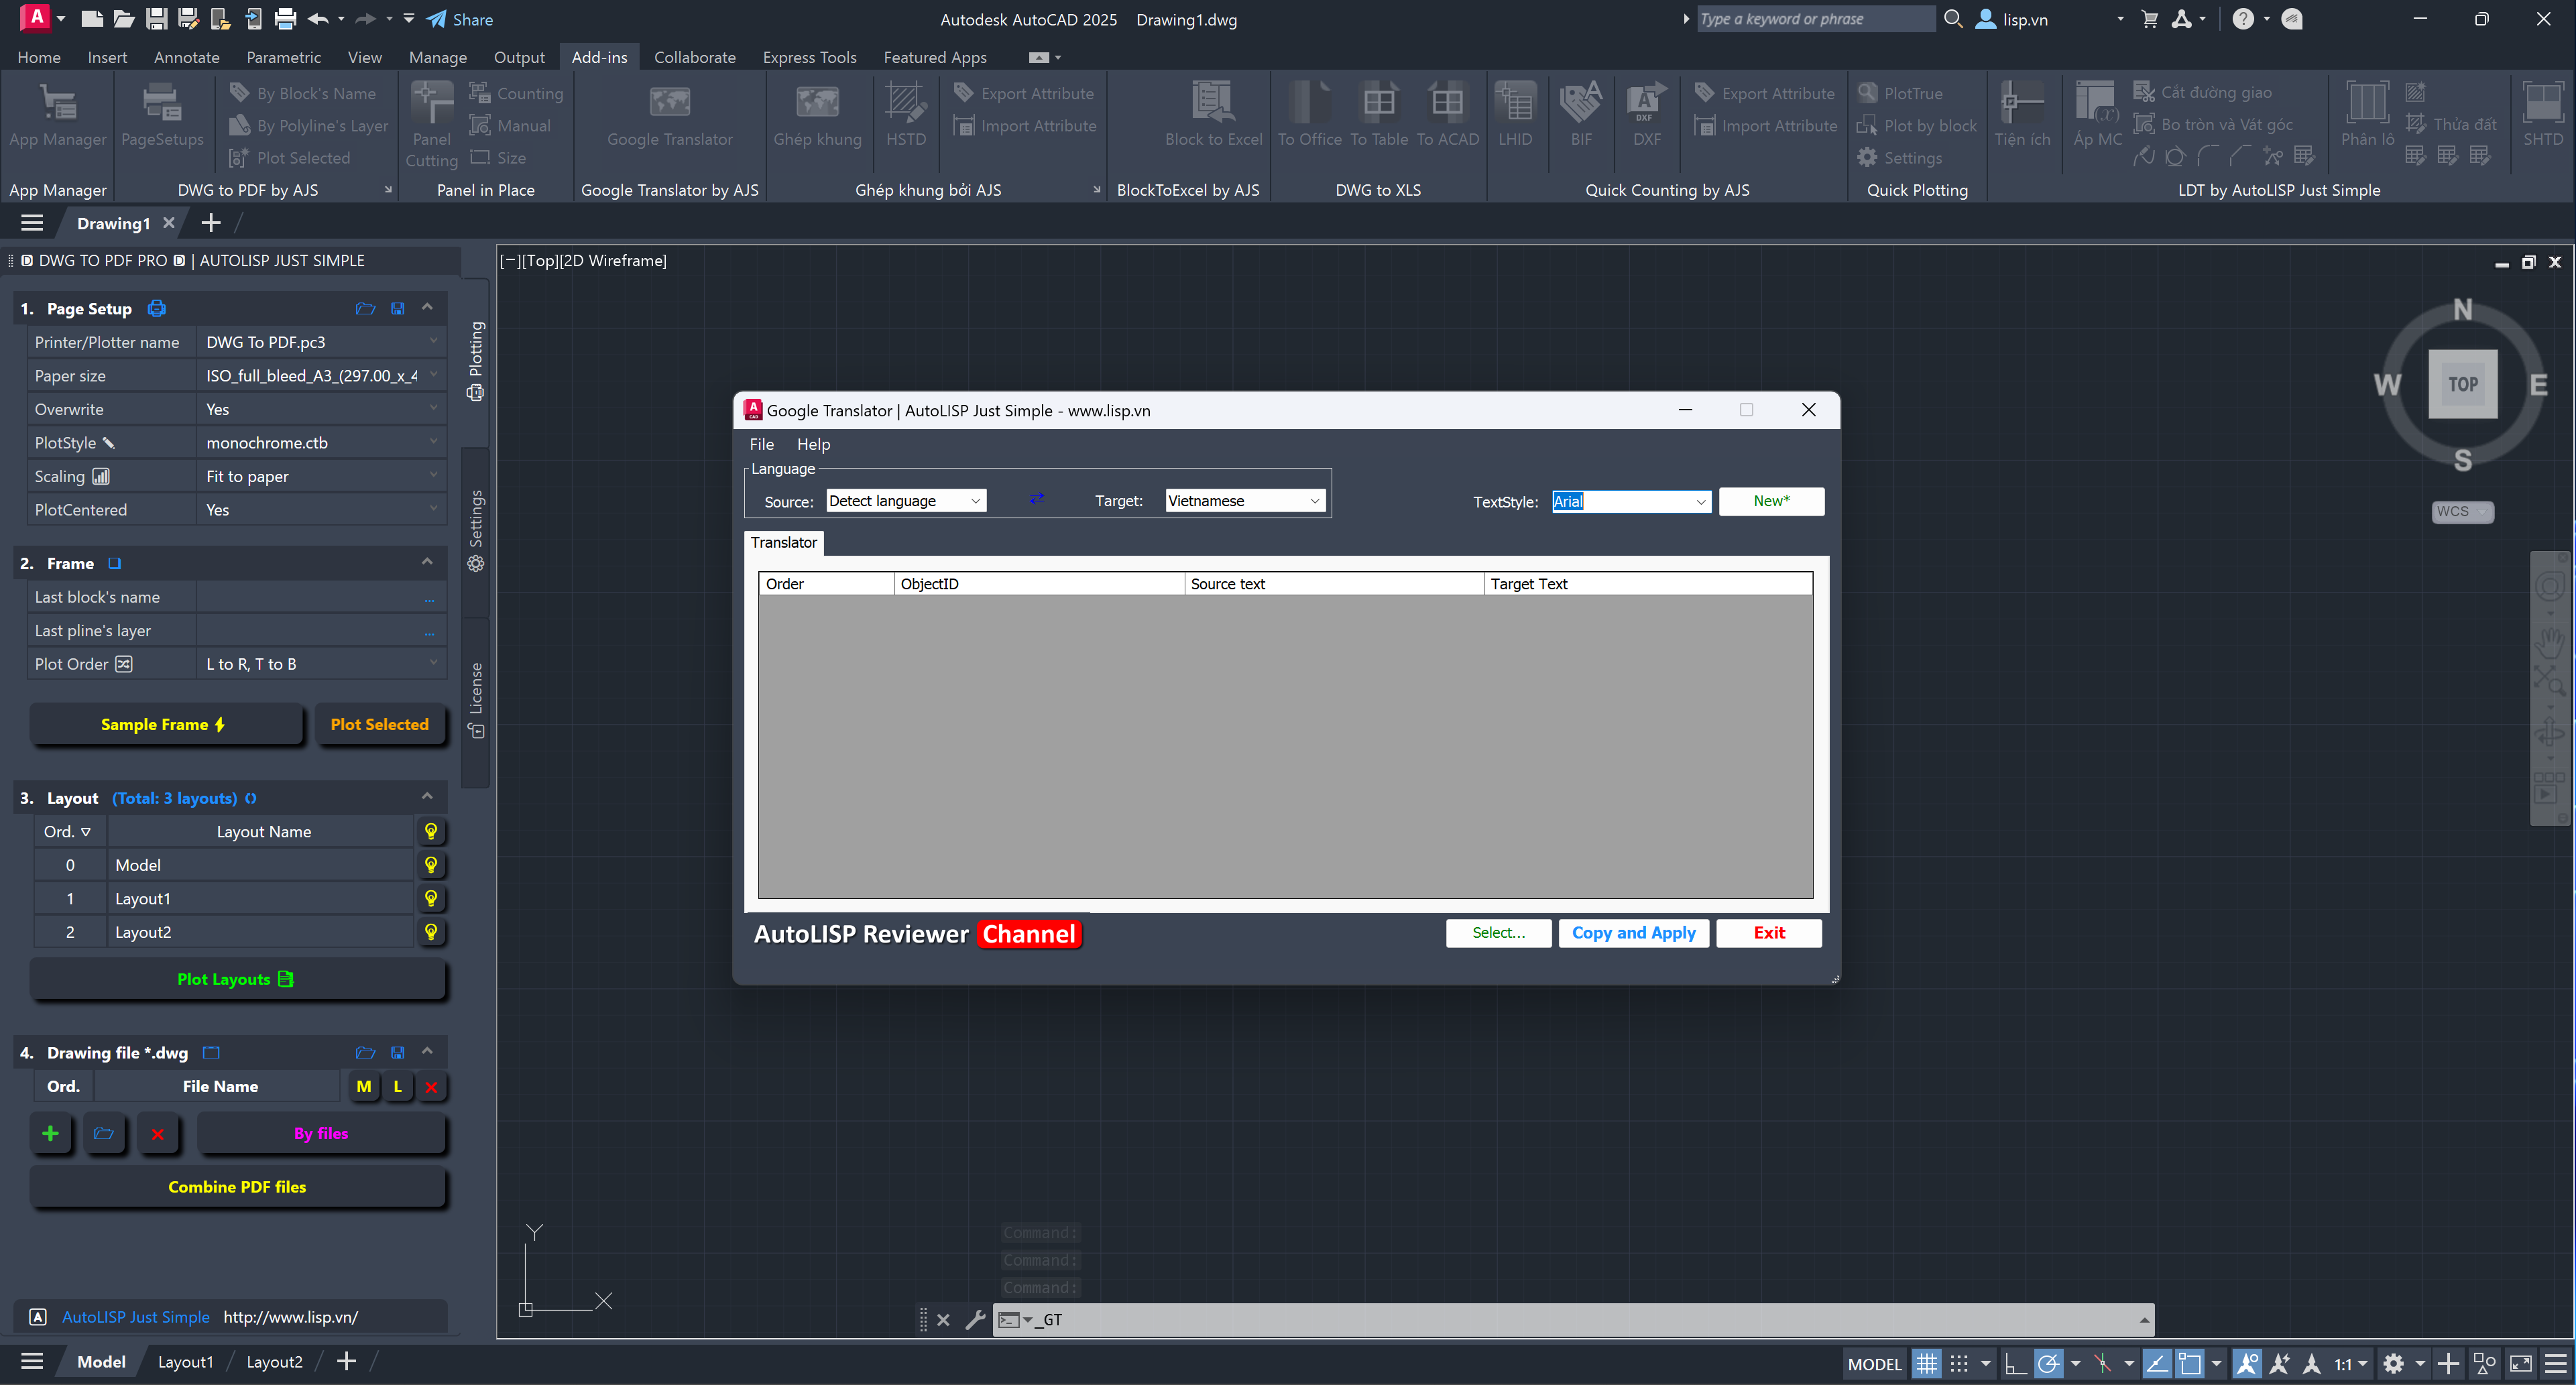Click the TOP face of ViewCube
Viewport: 2576px width, 1385px height.
point(2462,384)
